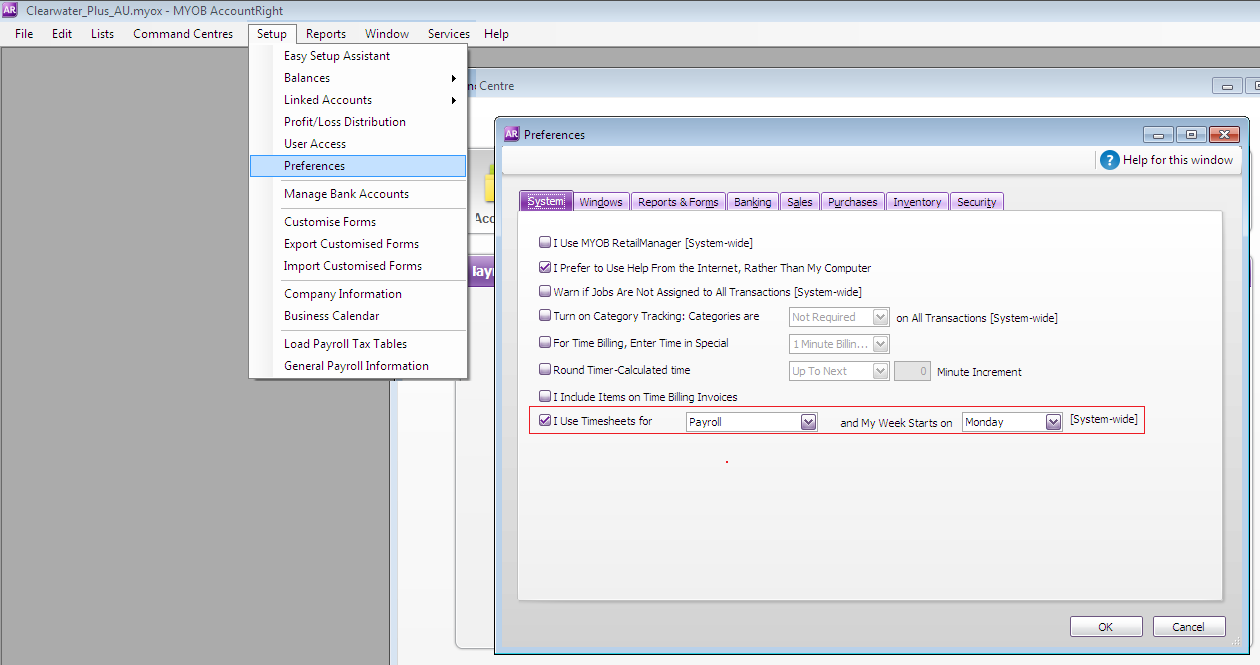The width and height of the screenshot is (1260, 665).
Task: Switch to the Inventory tab
Action: pyautogui.click(x=917, y=202)
